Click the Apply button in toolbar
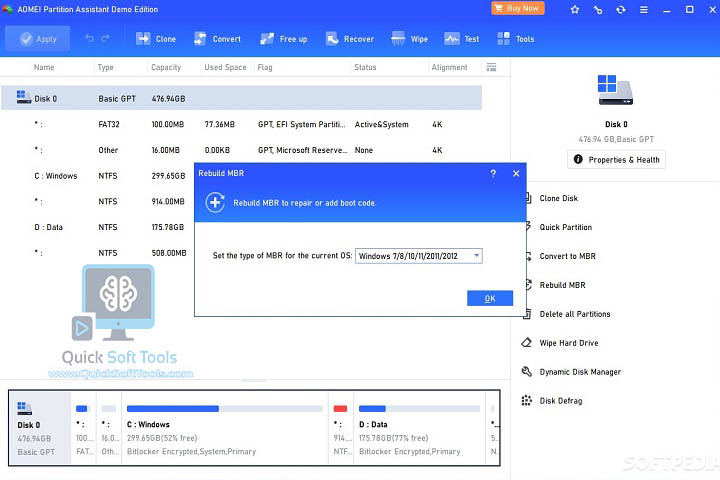This screenshot has width=720, height=480. click(x=38, y=39)
